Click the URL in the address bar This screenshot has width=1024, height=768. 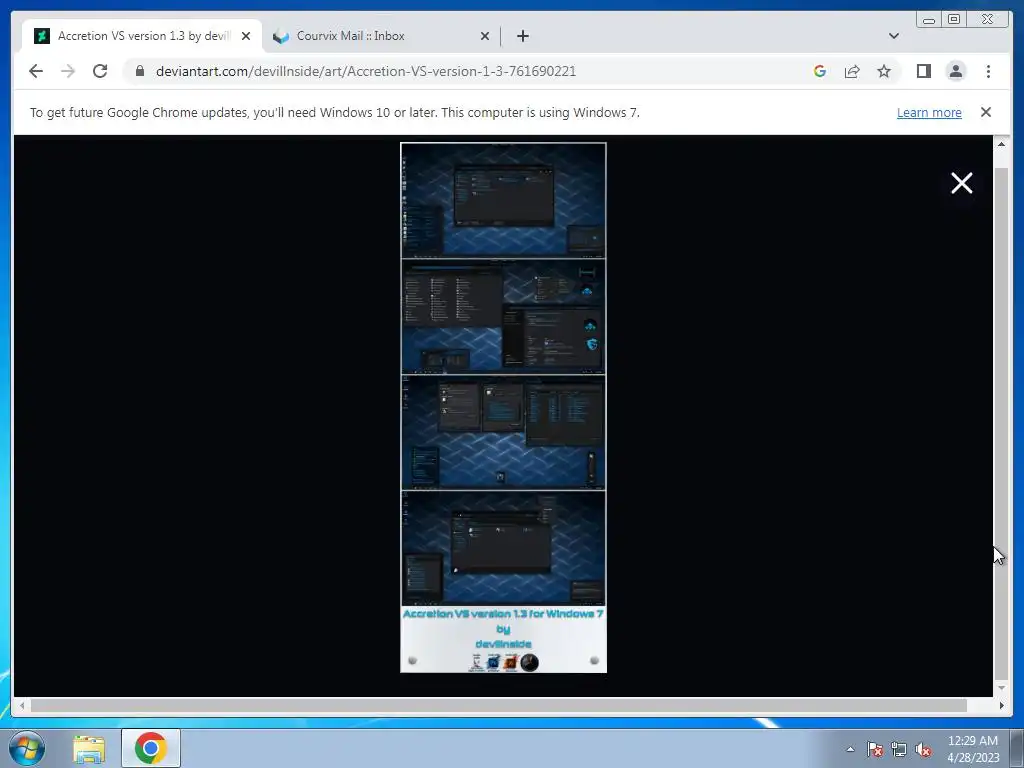(366, 71)
